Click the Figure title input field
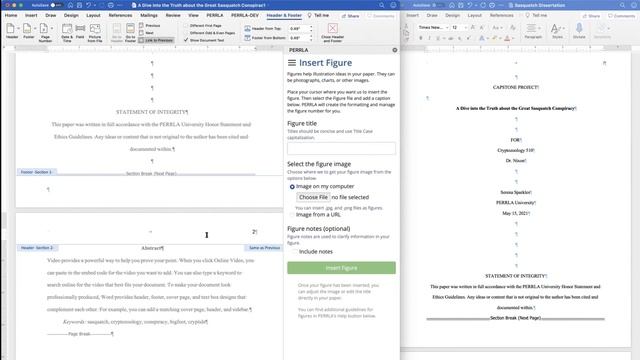The height and width of the screenshot is (360, 640). tap(341, 148)
